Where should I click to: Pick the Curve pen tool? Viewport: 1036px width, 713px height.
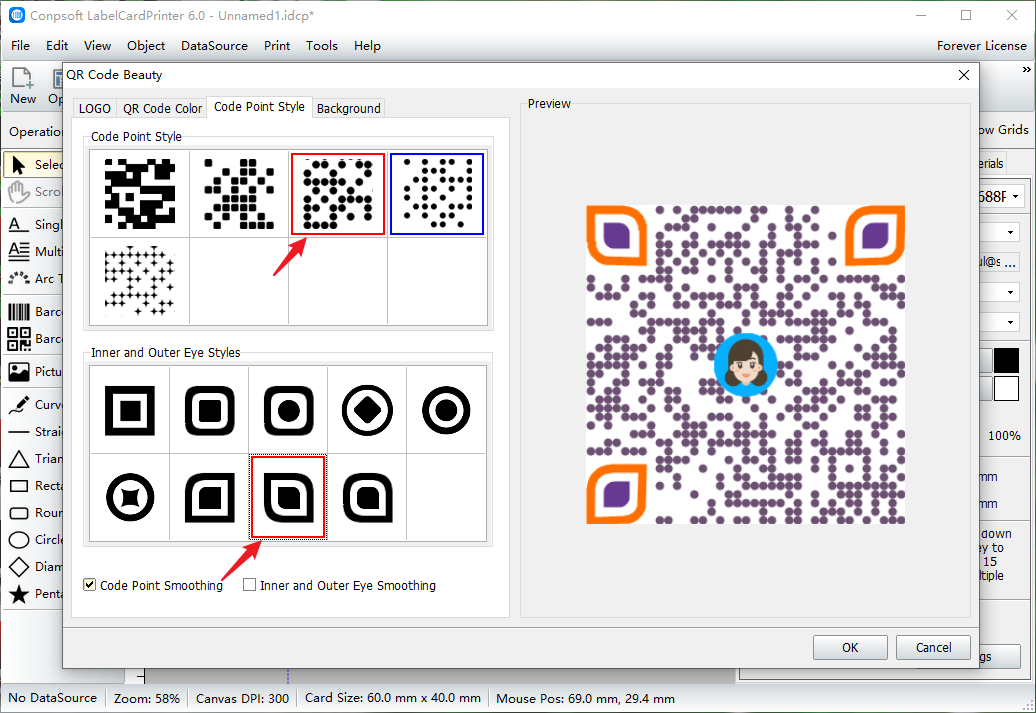pyautogui.click(x=33, y=404)
